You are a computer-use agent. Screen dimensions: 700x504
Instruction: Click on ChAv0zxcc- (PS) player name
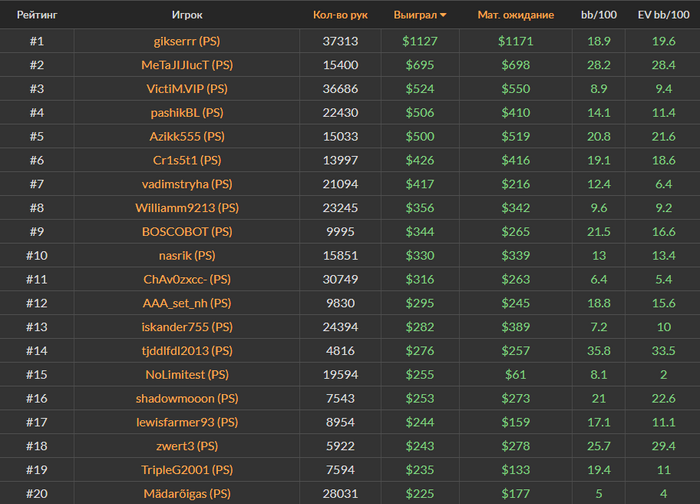[x=186, y=279]
